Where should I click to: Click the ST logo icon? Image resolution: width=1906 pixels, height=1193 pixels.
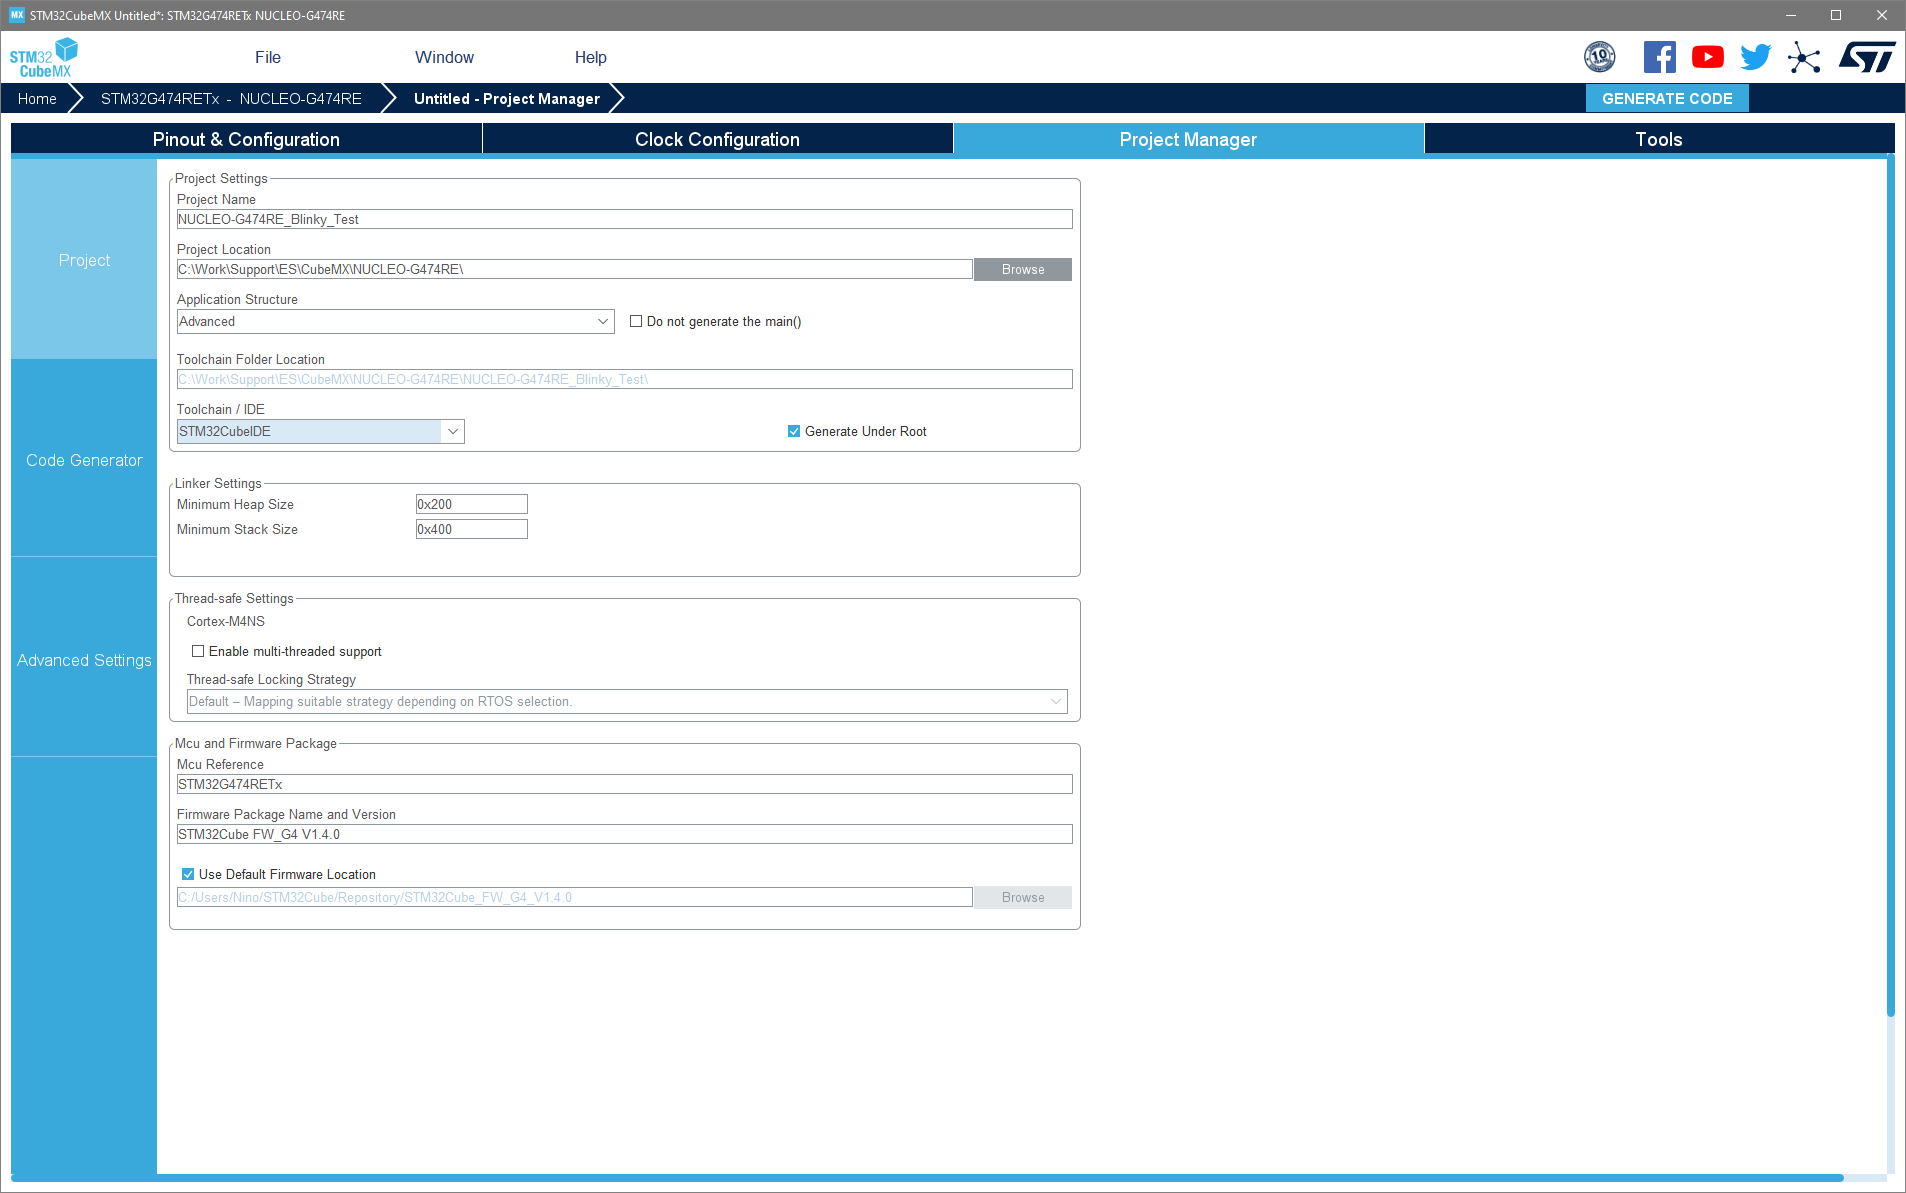point(1866,57)
